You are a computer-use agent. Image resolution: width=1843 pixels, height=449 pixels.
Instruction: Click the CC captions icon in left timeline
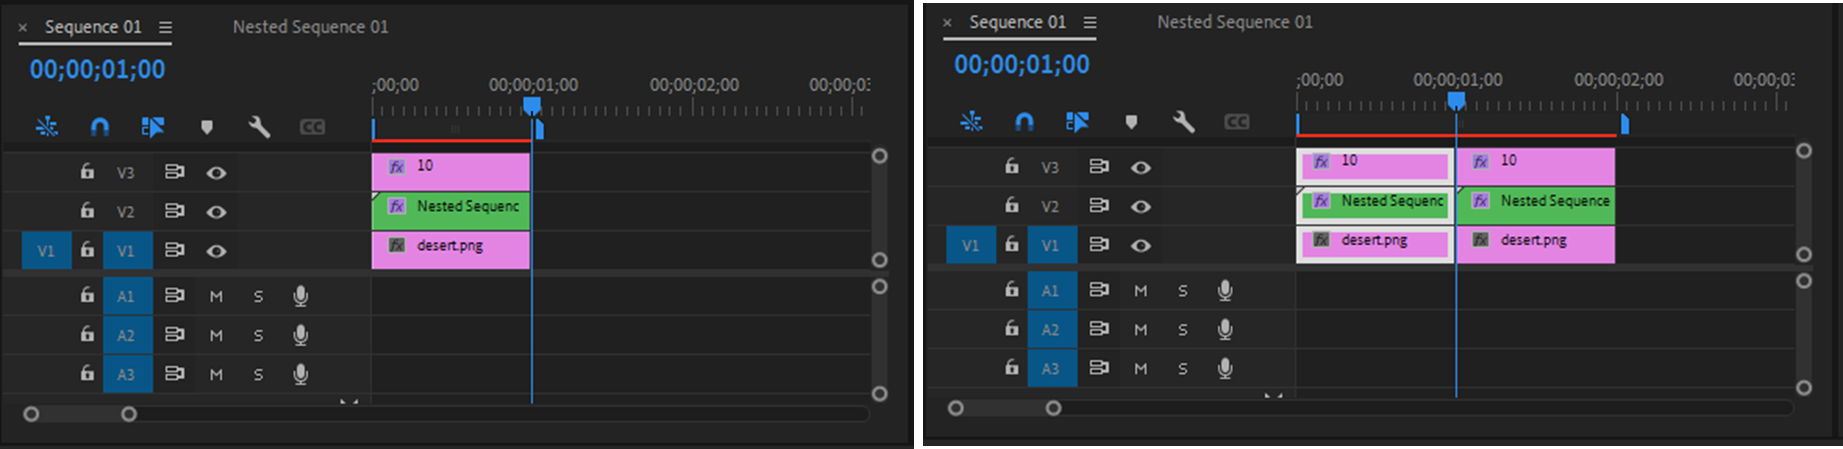[312, 127]
